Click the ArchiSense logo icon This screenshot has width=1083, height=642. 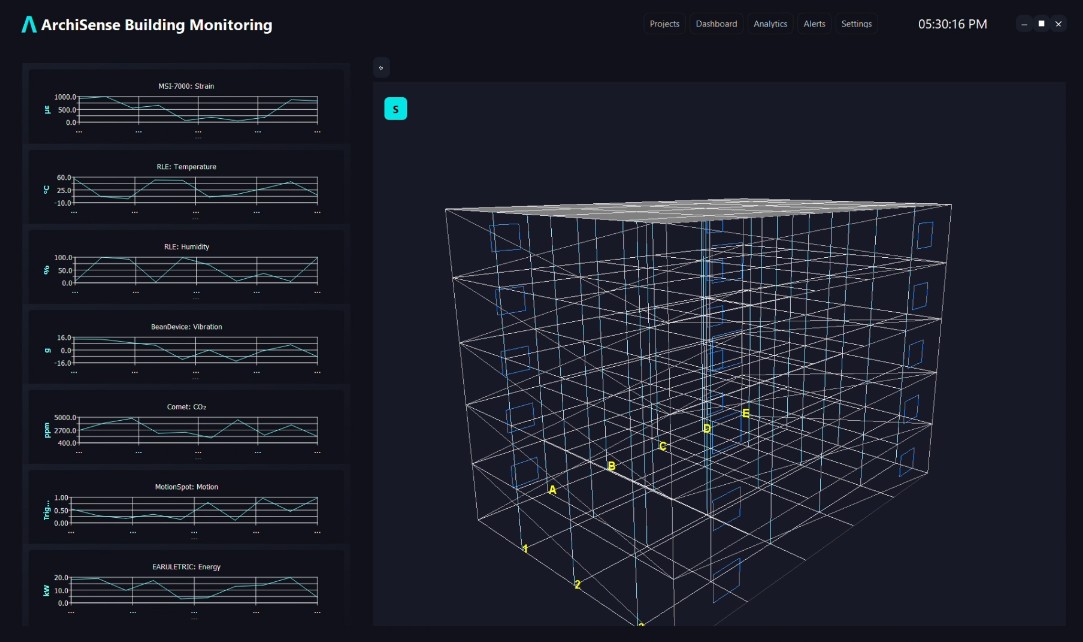click(x=29, y=25)
